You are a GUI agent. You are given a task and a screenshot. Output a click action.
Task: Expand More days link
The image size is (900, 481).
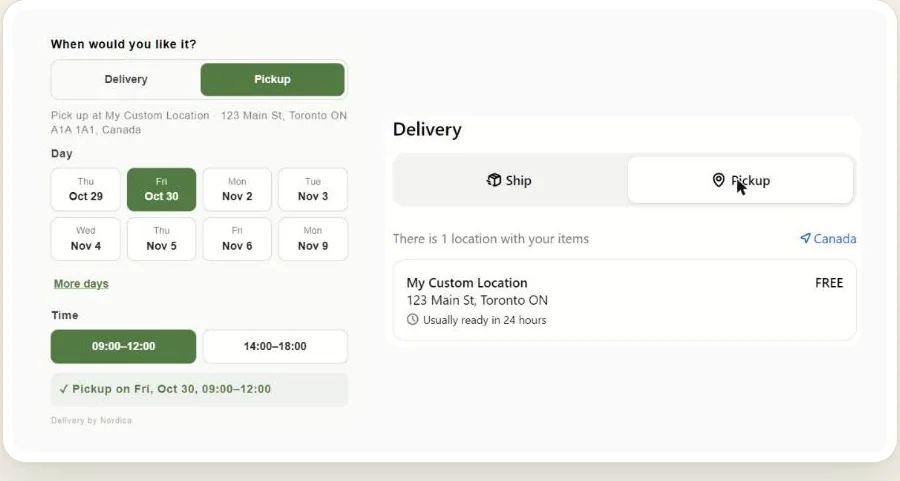[x=81, y=284]
